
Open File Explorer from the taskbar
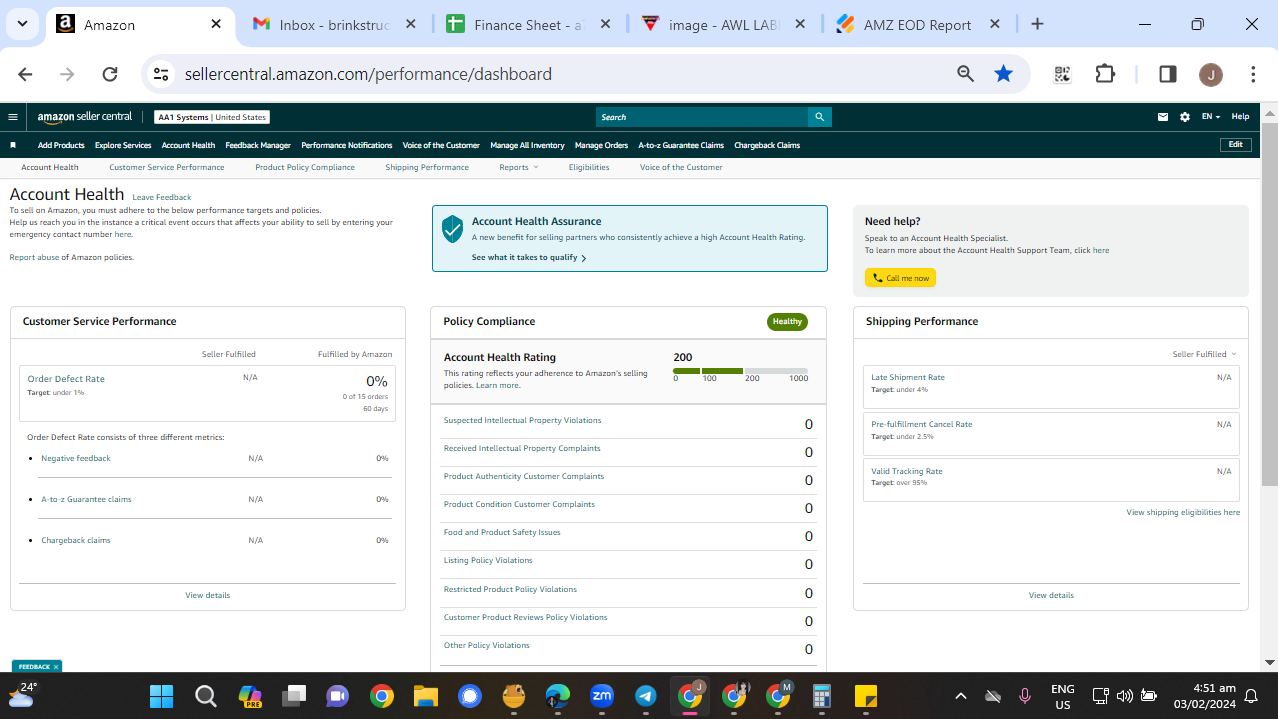pyautogui.click(x=426, y=696)
